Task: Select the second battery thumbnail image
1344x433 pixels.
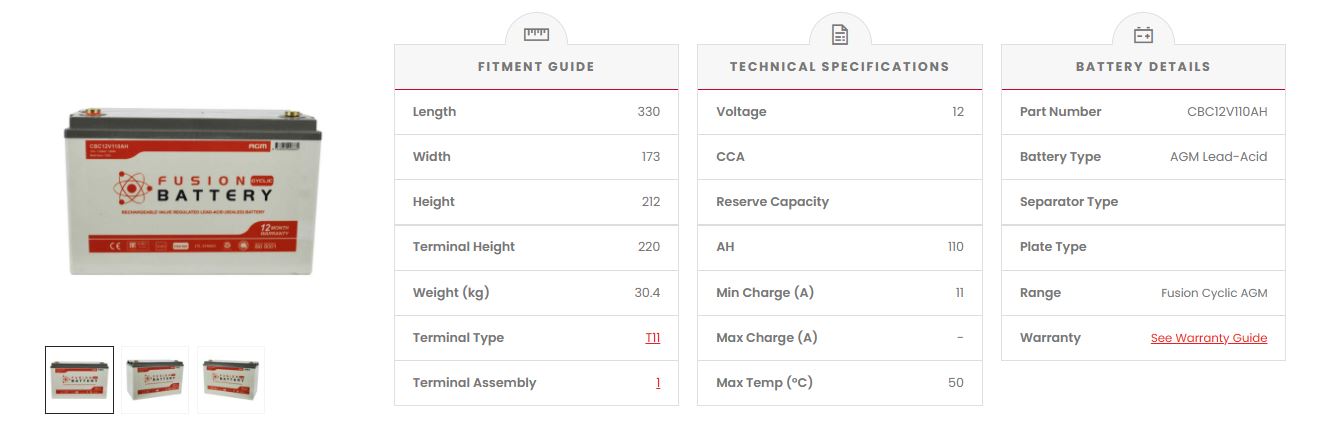Action: (x=155, y=380)
